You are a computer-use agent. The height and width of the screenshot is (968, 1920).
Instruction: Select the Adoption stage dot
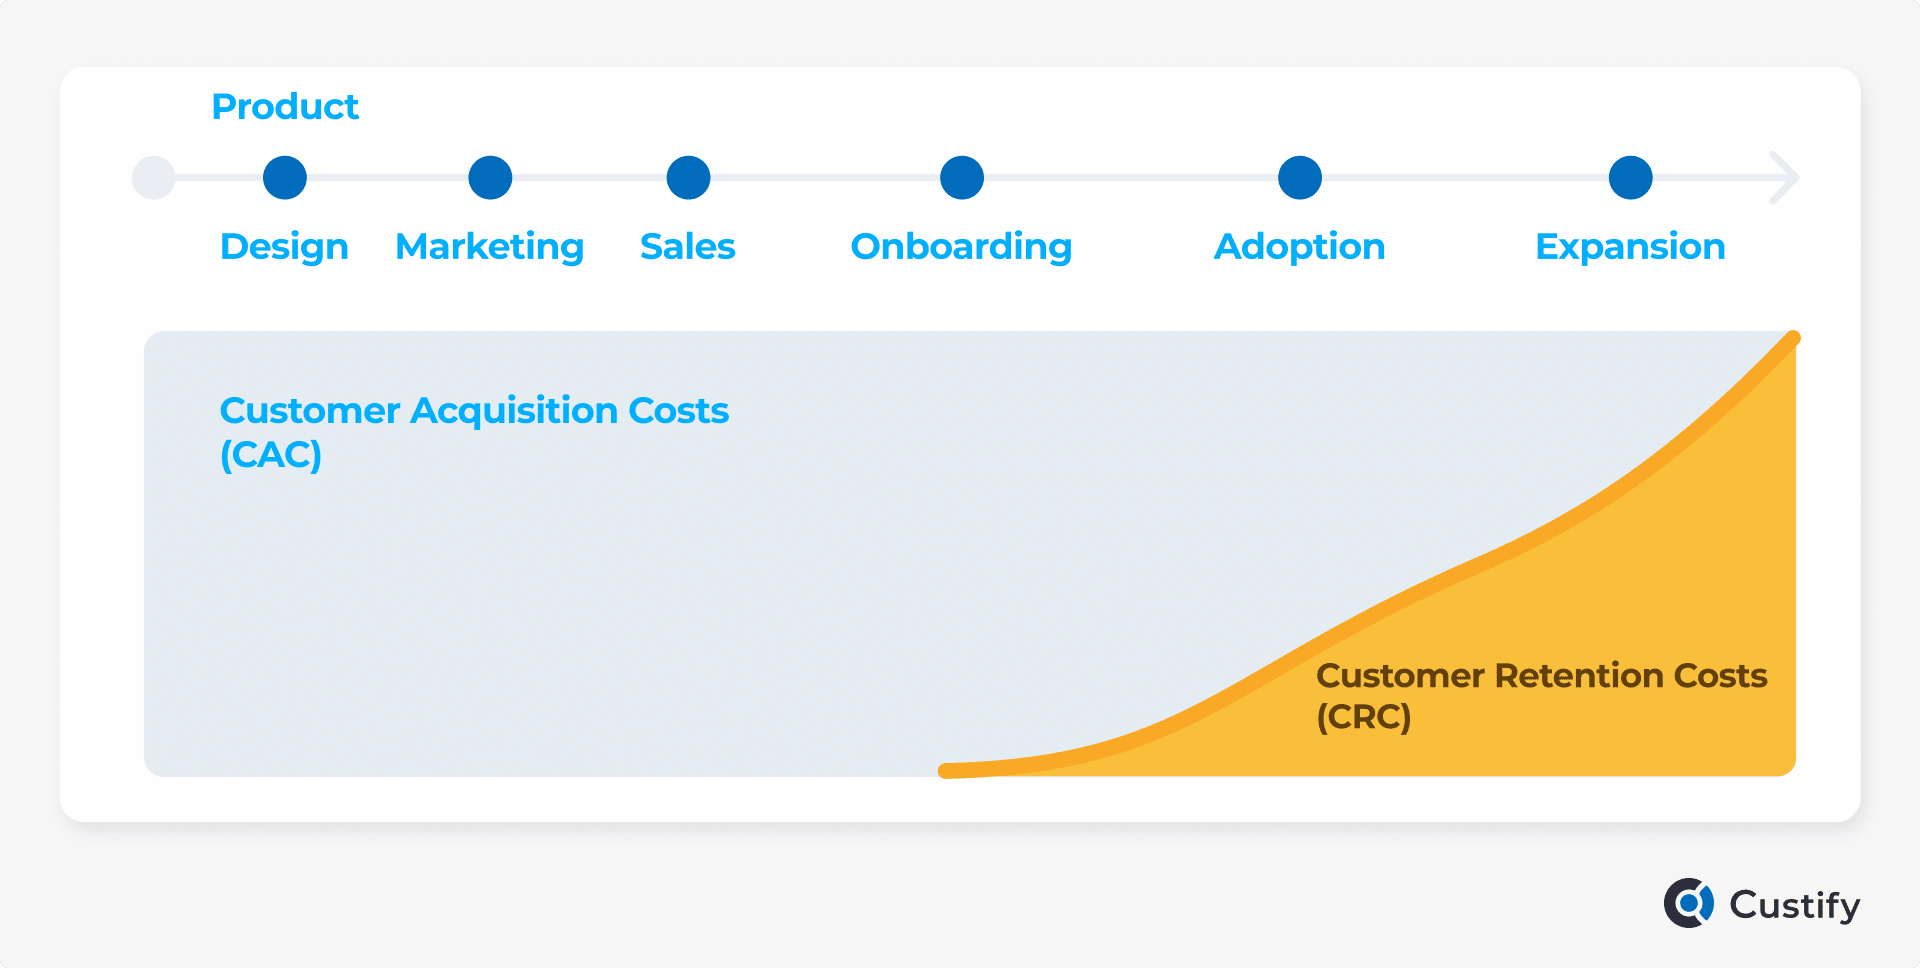click(x=1300, y=178)
